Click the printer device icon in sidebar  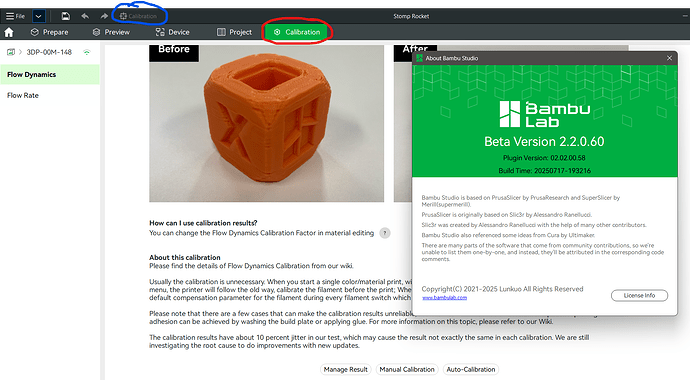pyautogui.click(x=11, y=52)
